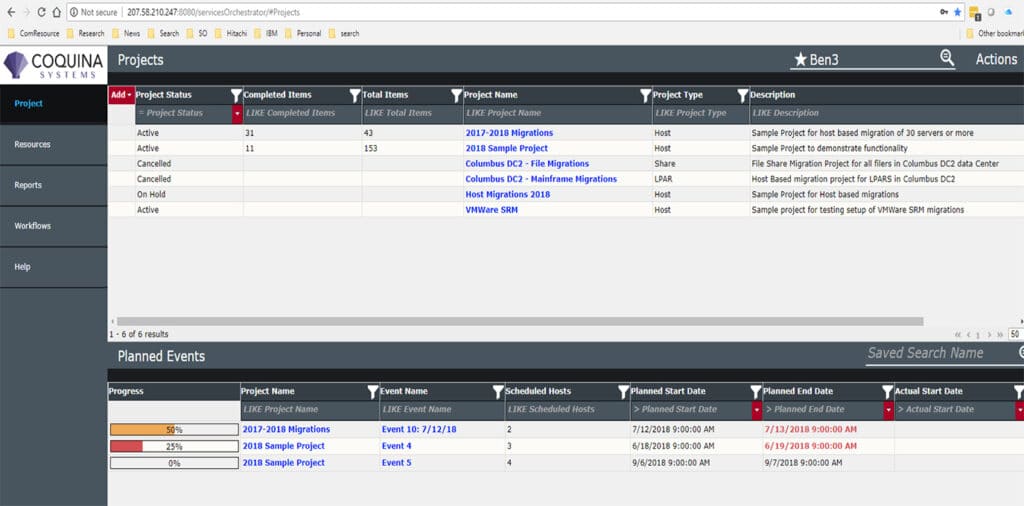Open Actual Start Date operator dropdown

pyautogui.click(x=1019, y=410)
